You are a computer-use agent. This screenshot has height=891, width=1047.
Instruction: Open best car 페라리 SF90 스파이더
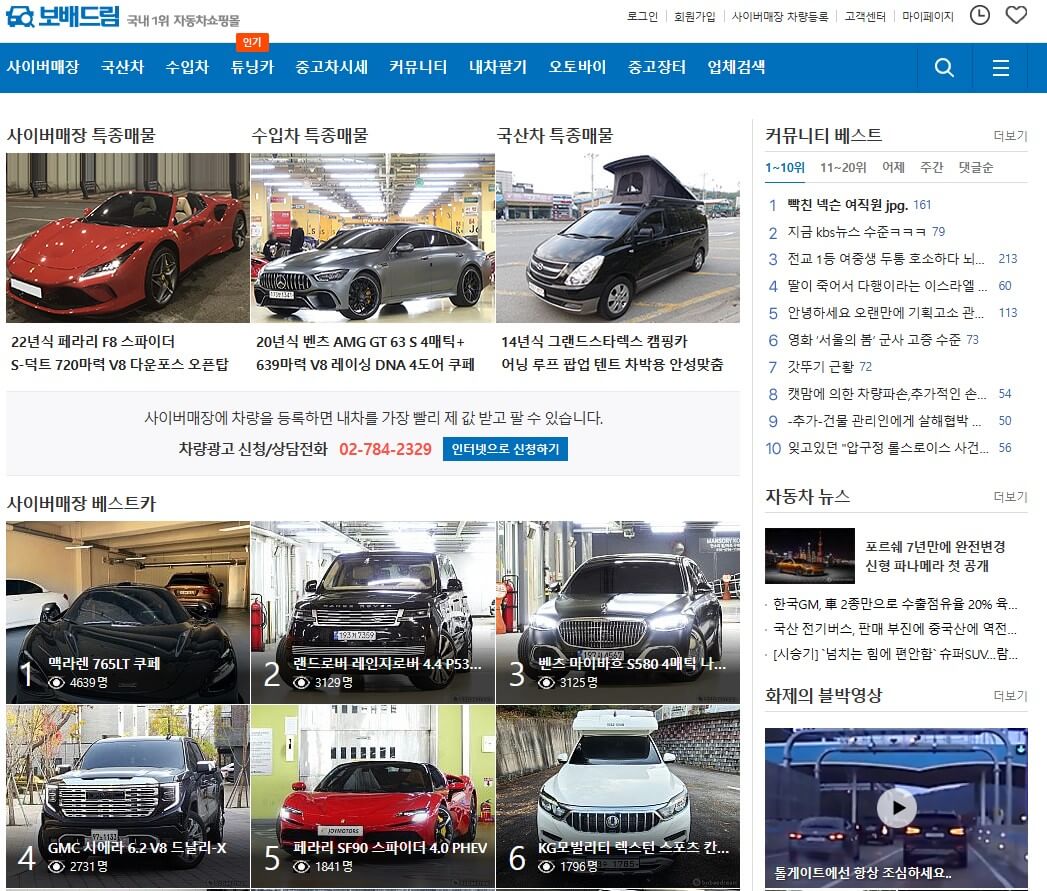click(x=373, y=796)
